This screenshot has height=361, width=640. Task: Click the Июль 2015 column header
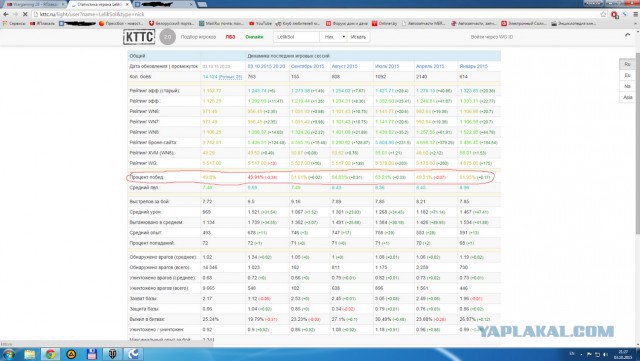point(387,66)
